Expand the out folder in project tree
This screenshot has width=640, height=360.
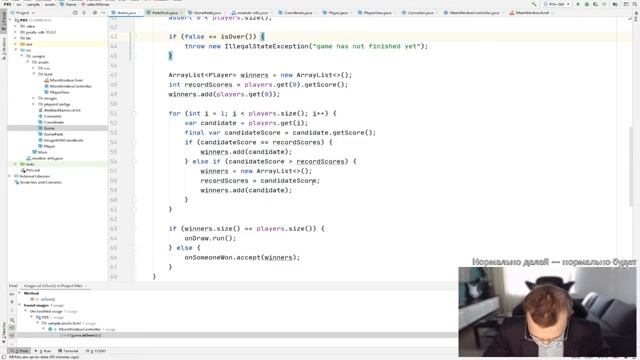[16, 44]
